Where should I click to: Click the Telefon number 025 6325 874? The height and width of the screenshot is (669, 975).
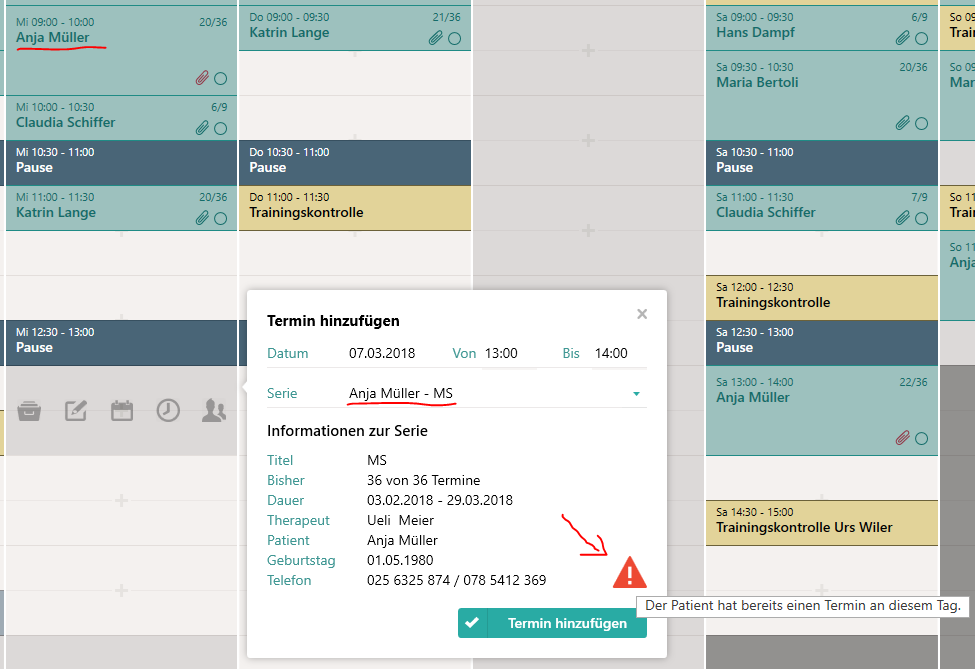[409, 580]
